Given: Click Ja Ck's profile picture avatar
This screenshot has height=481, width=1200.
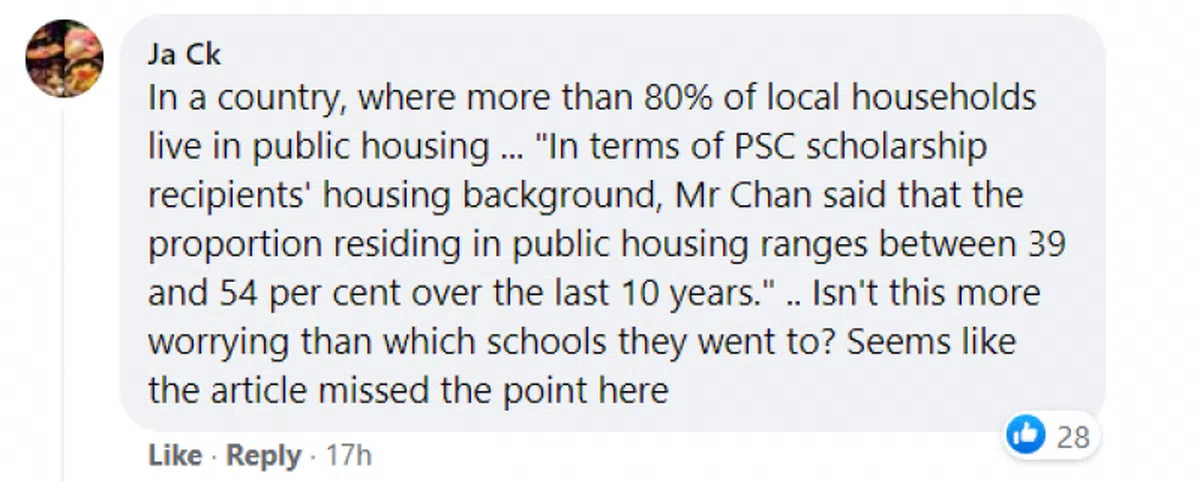Looking at the screenshot, I should pos(64,59).
